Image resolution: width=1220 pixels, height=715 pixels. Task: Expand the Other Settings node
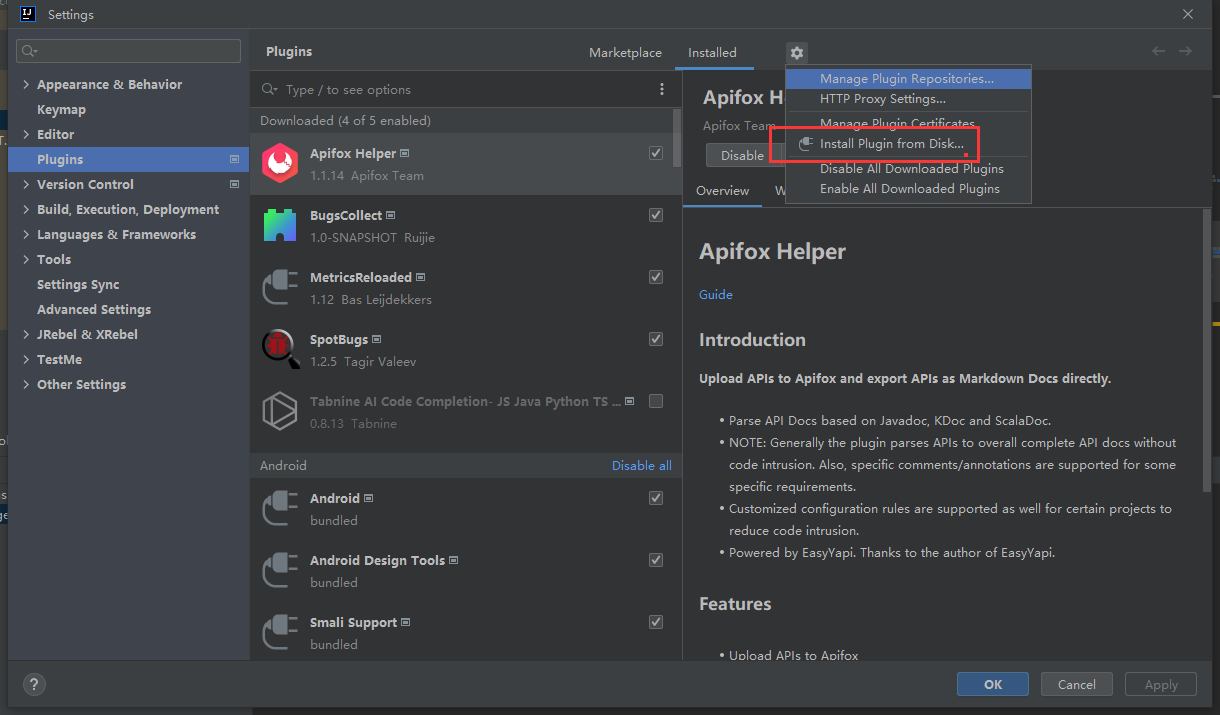[x=26, y=385]
